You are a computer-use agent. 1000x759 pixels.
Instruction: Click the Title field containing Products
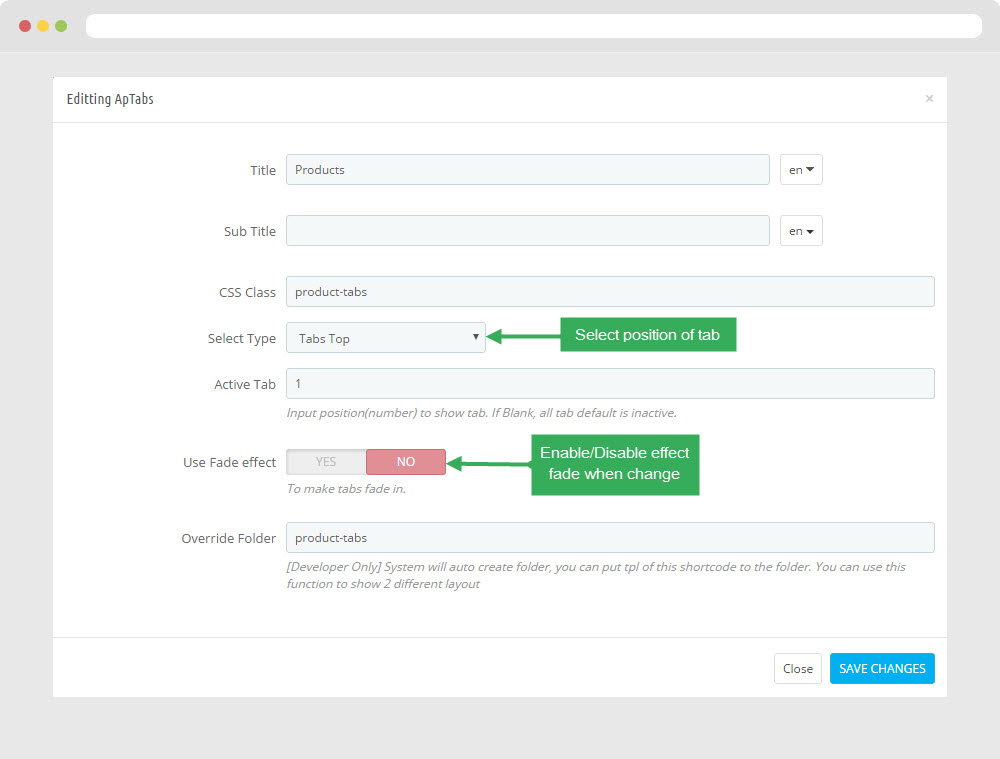pyautogui.click(x=527, y=170)
